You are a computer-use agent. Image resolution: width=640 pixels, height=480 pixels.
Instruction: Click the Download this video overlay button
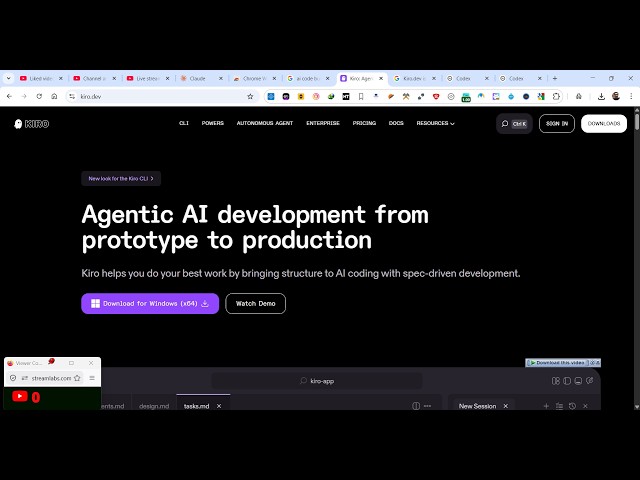point(558,362)
